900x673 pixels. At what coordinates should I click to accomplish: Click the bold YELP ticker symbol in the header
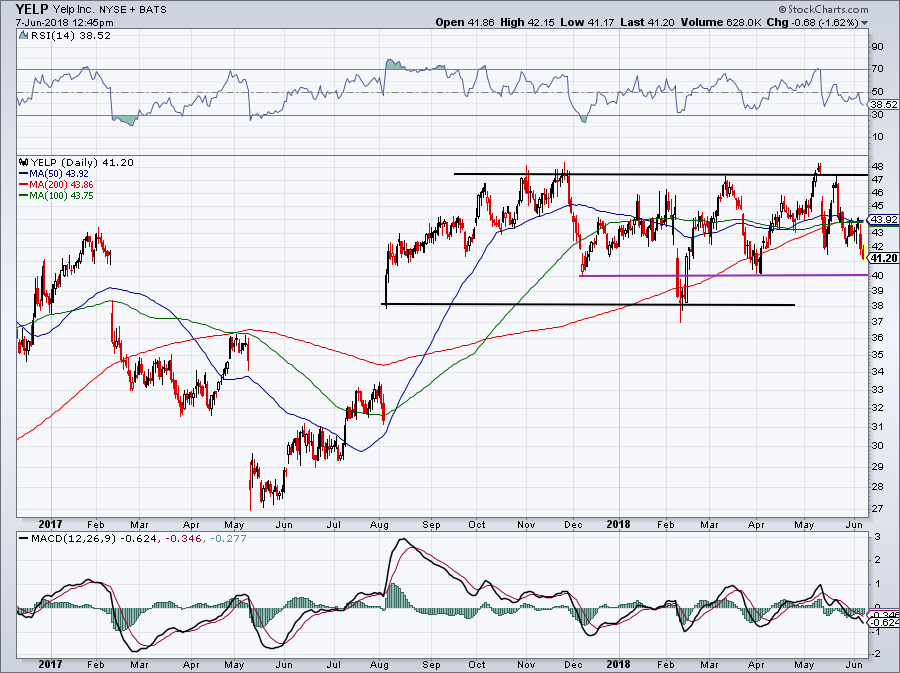click(x=32, y=9)
